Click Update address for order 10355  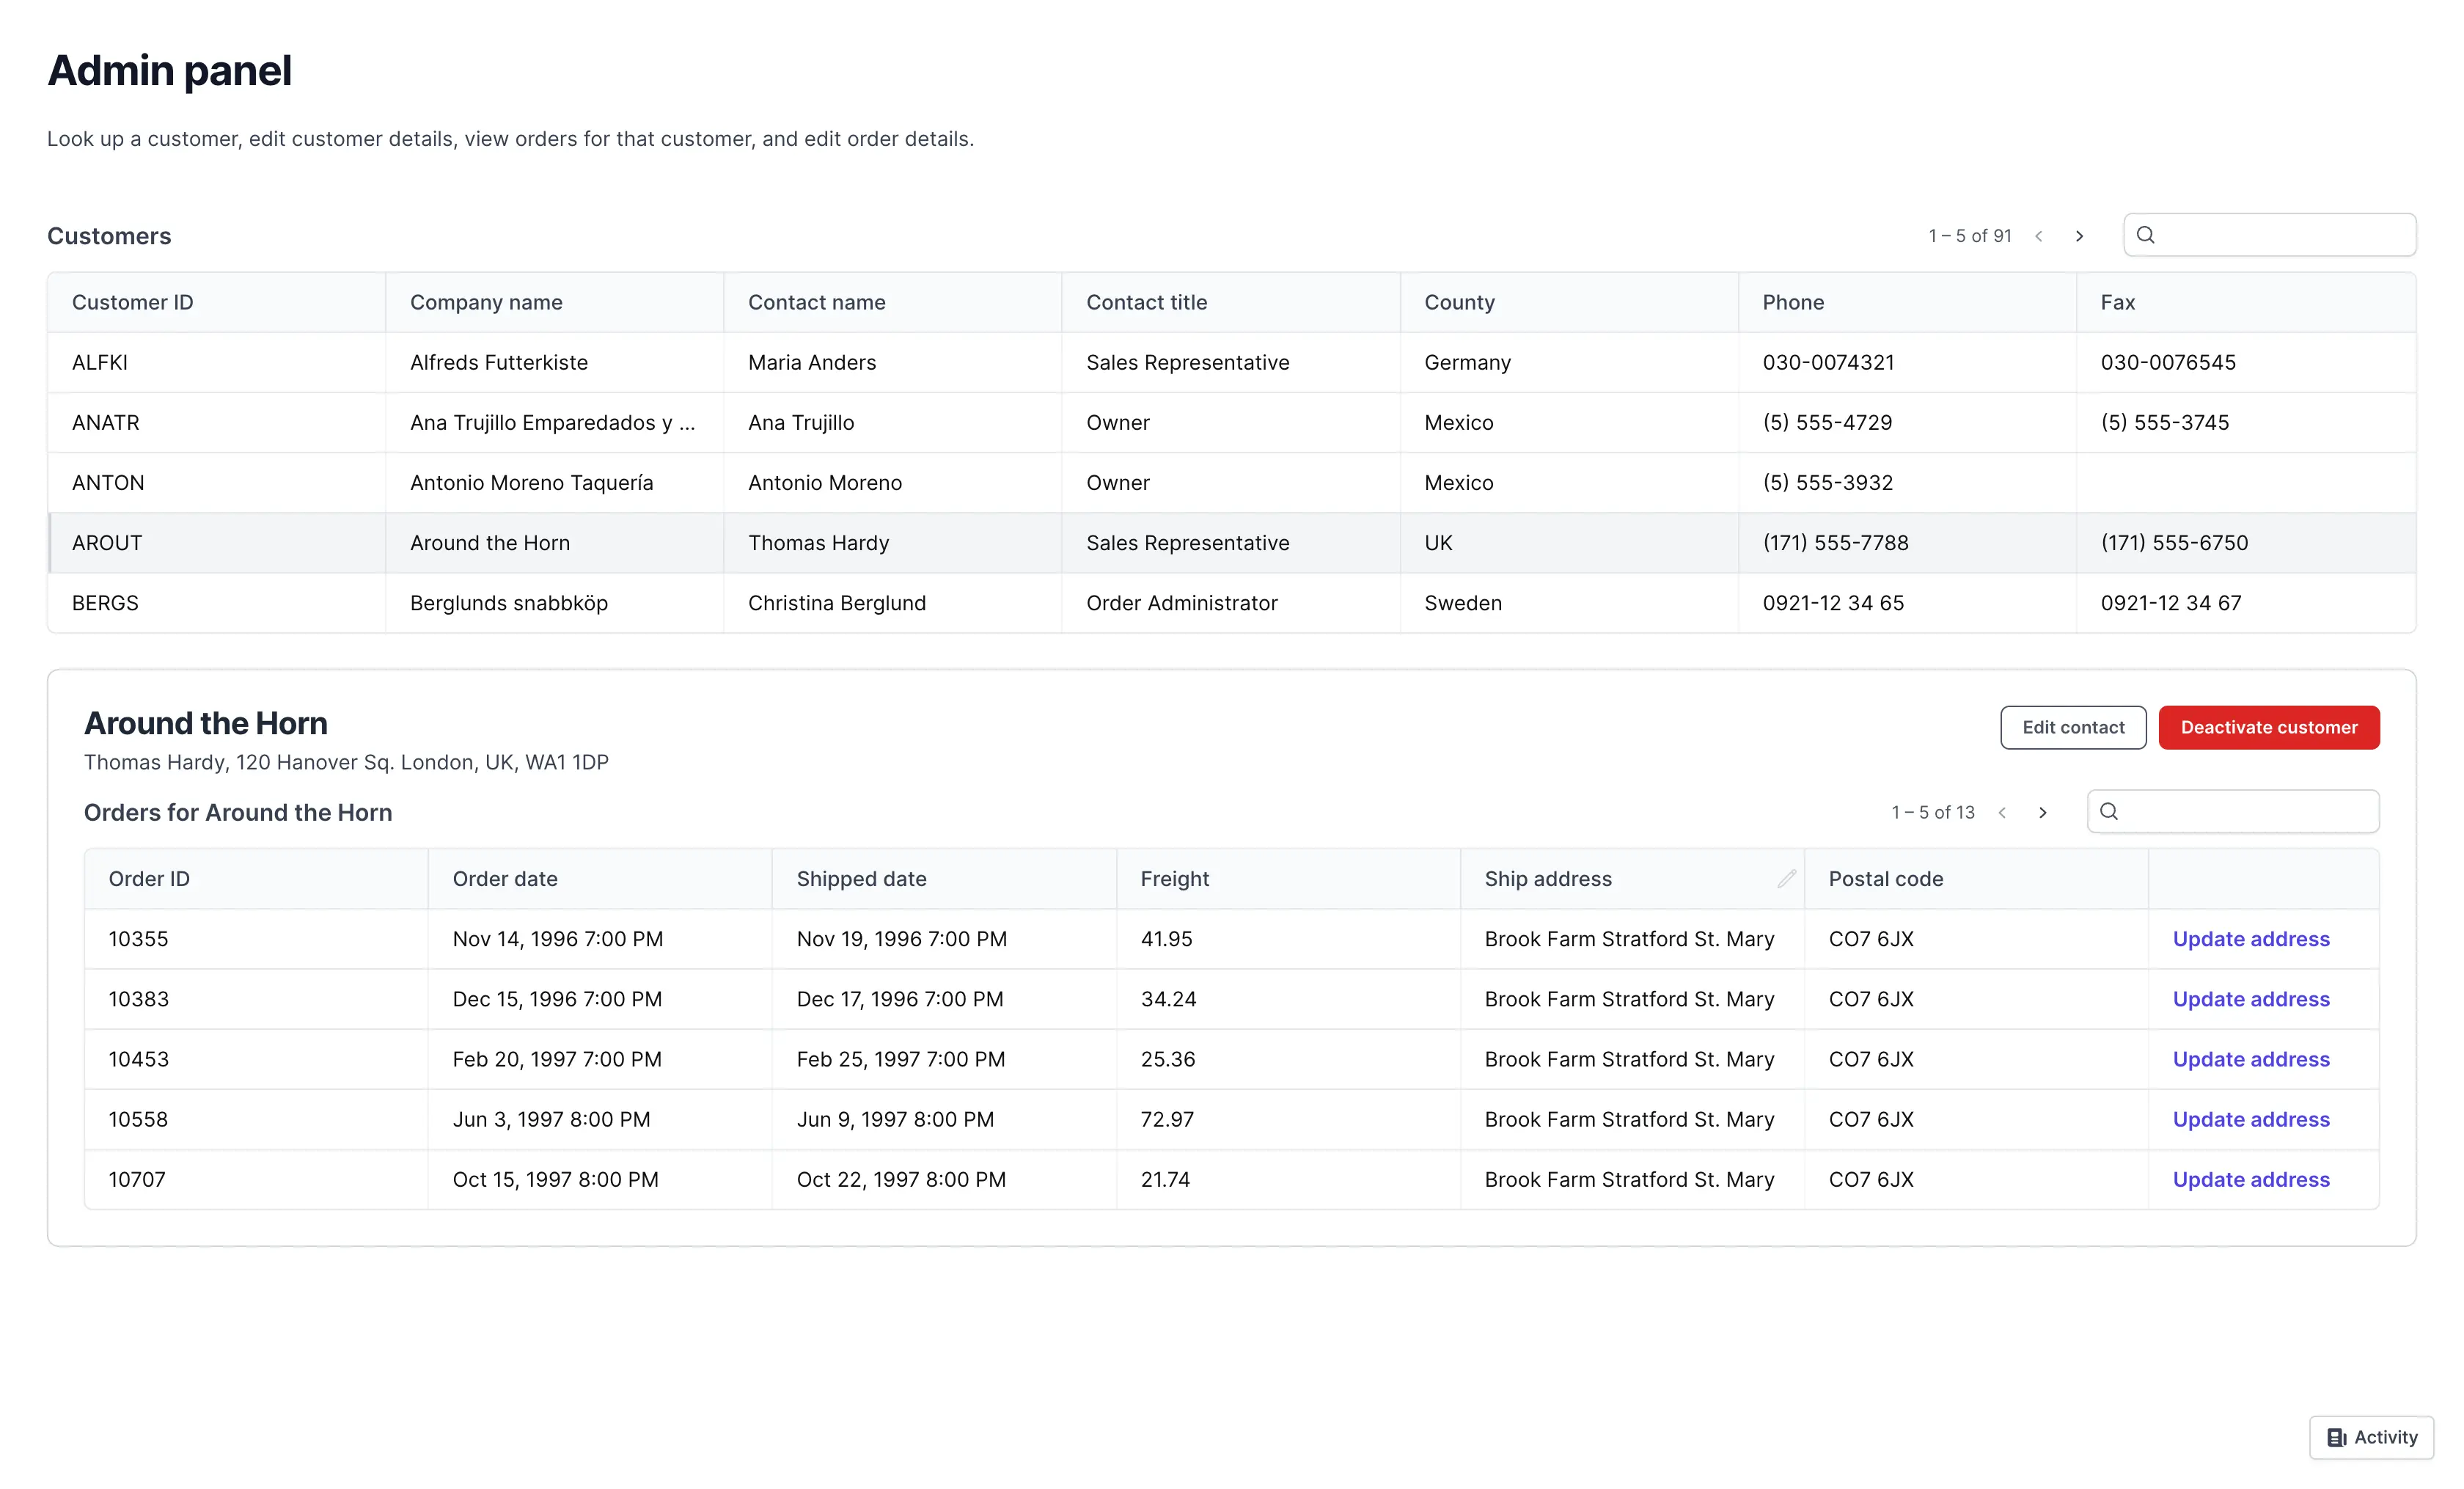coord(2251,939)
